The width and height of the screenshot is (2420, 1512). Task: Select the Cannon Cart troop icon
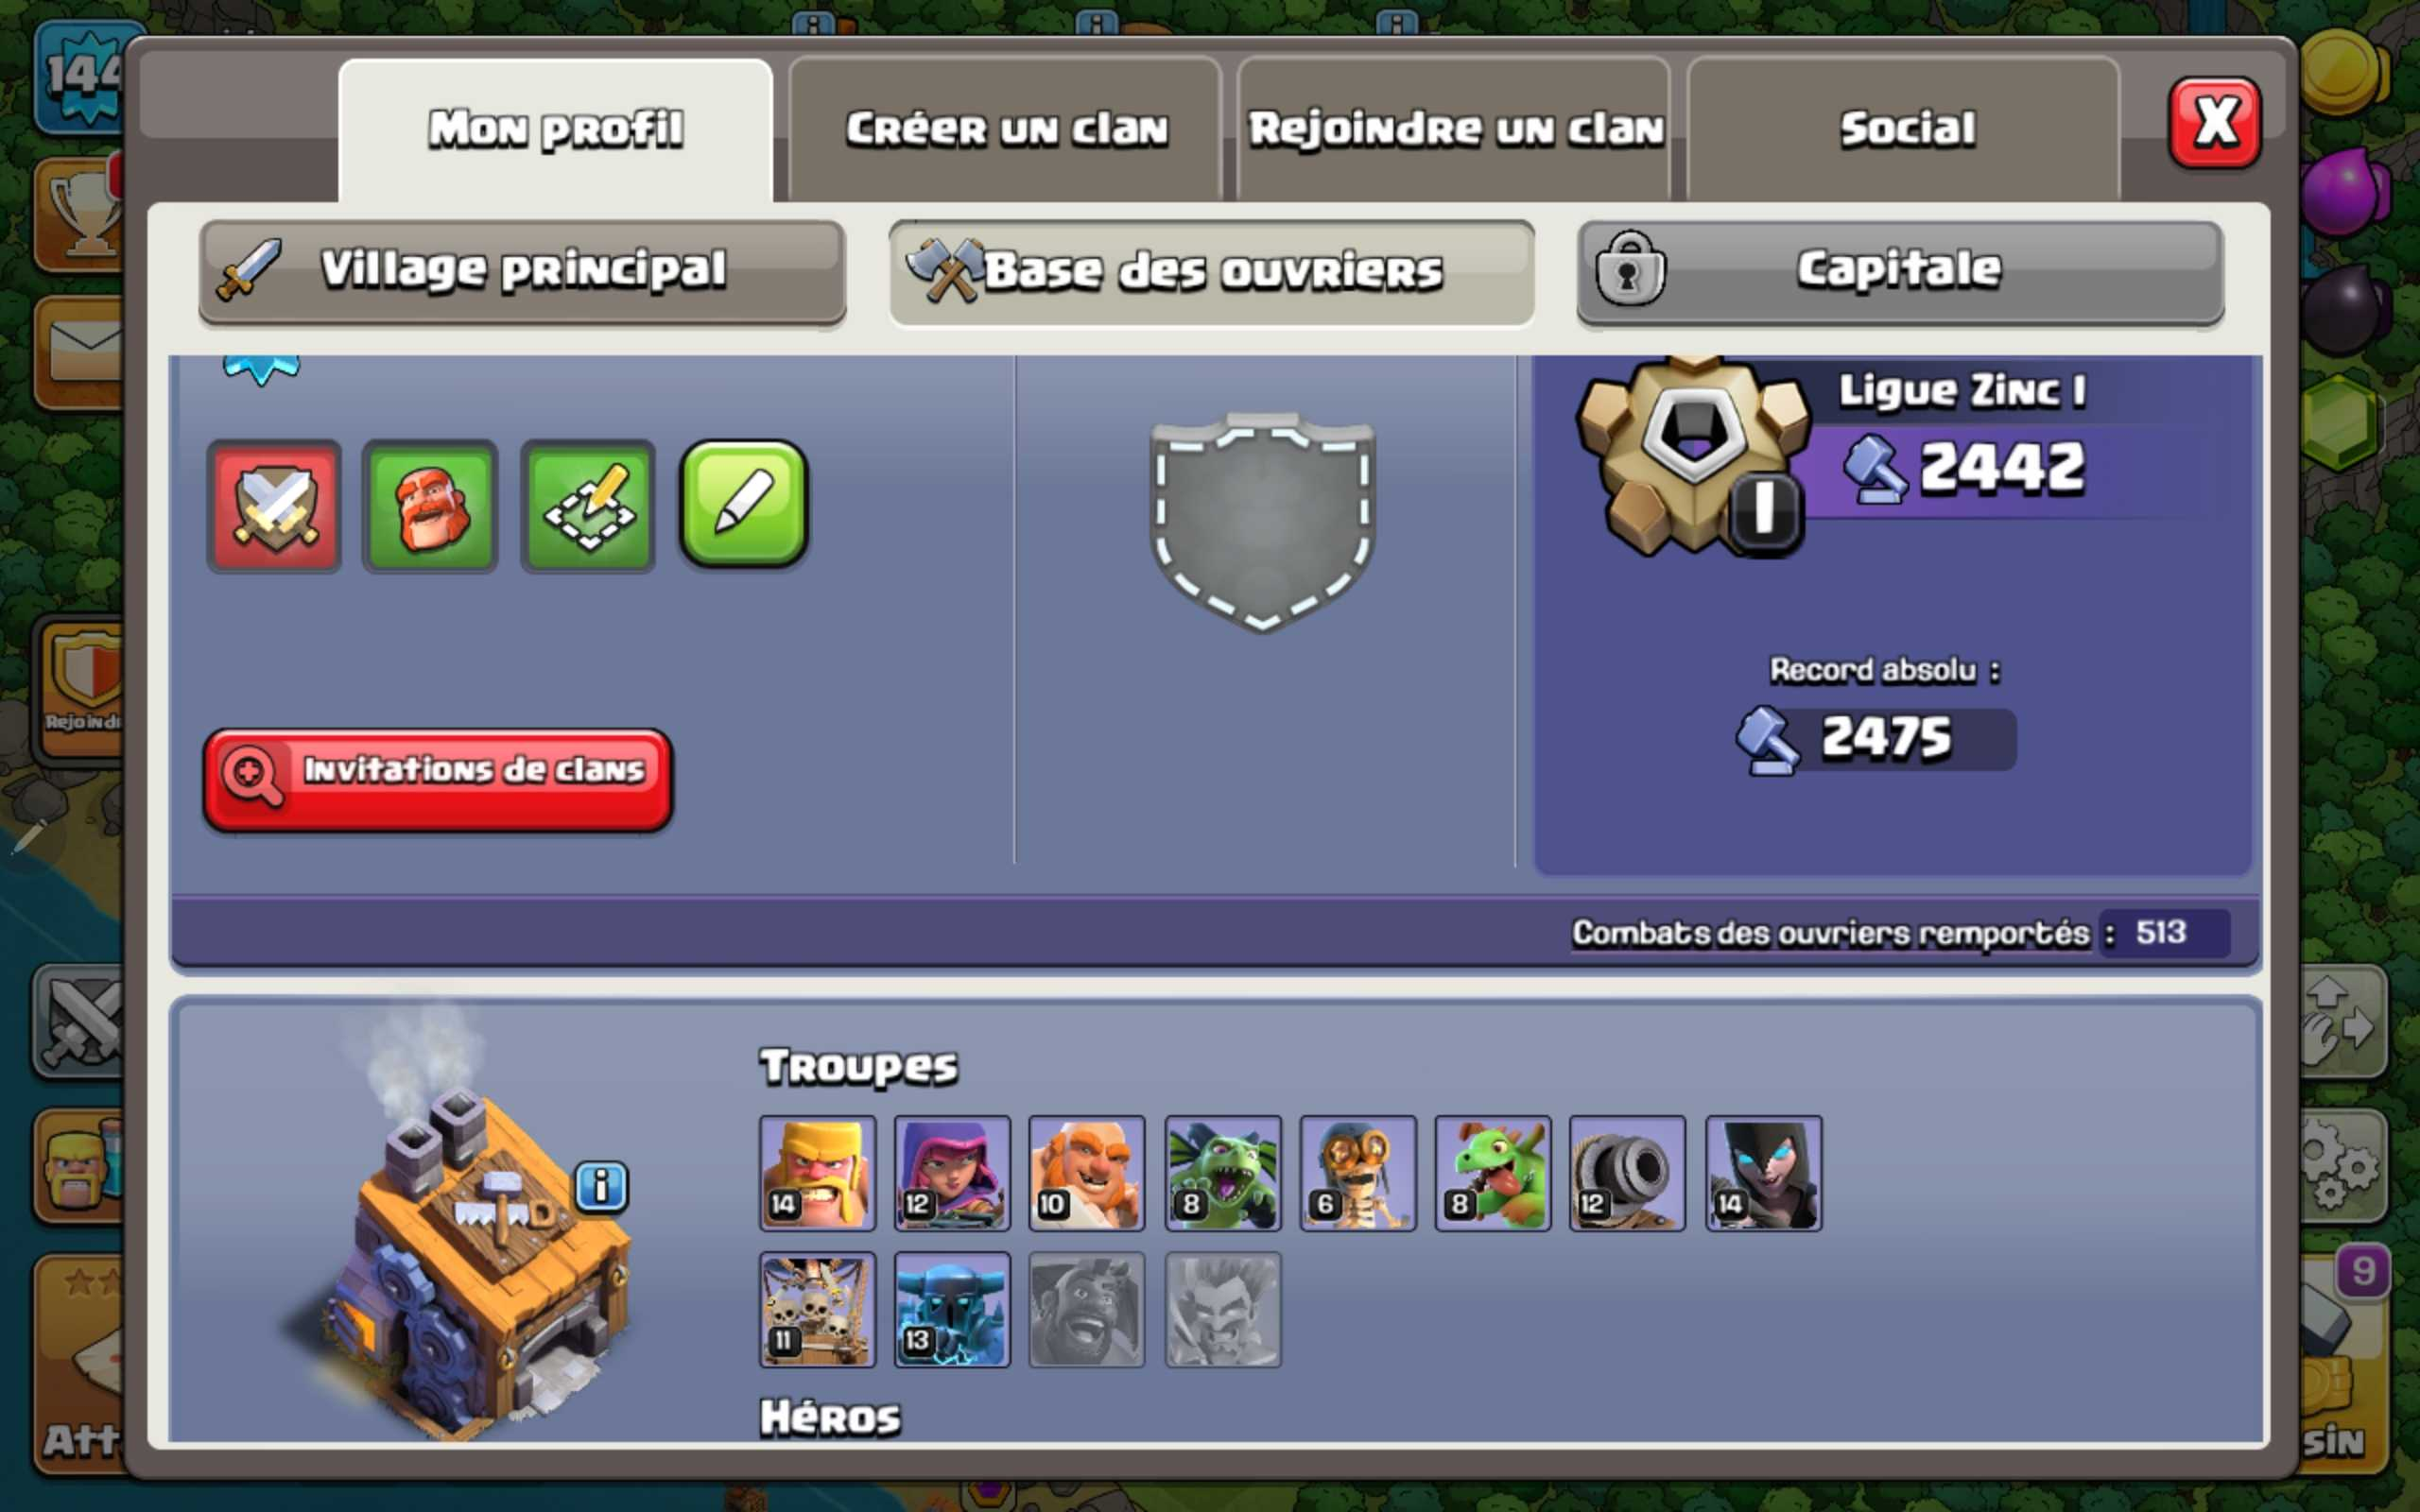coord(1628,1173)
